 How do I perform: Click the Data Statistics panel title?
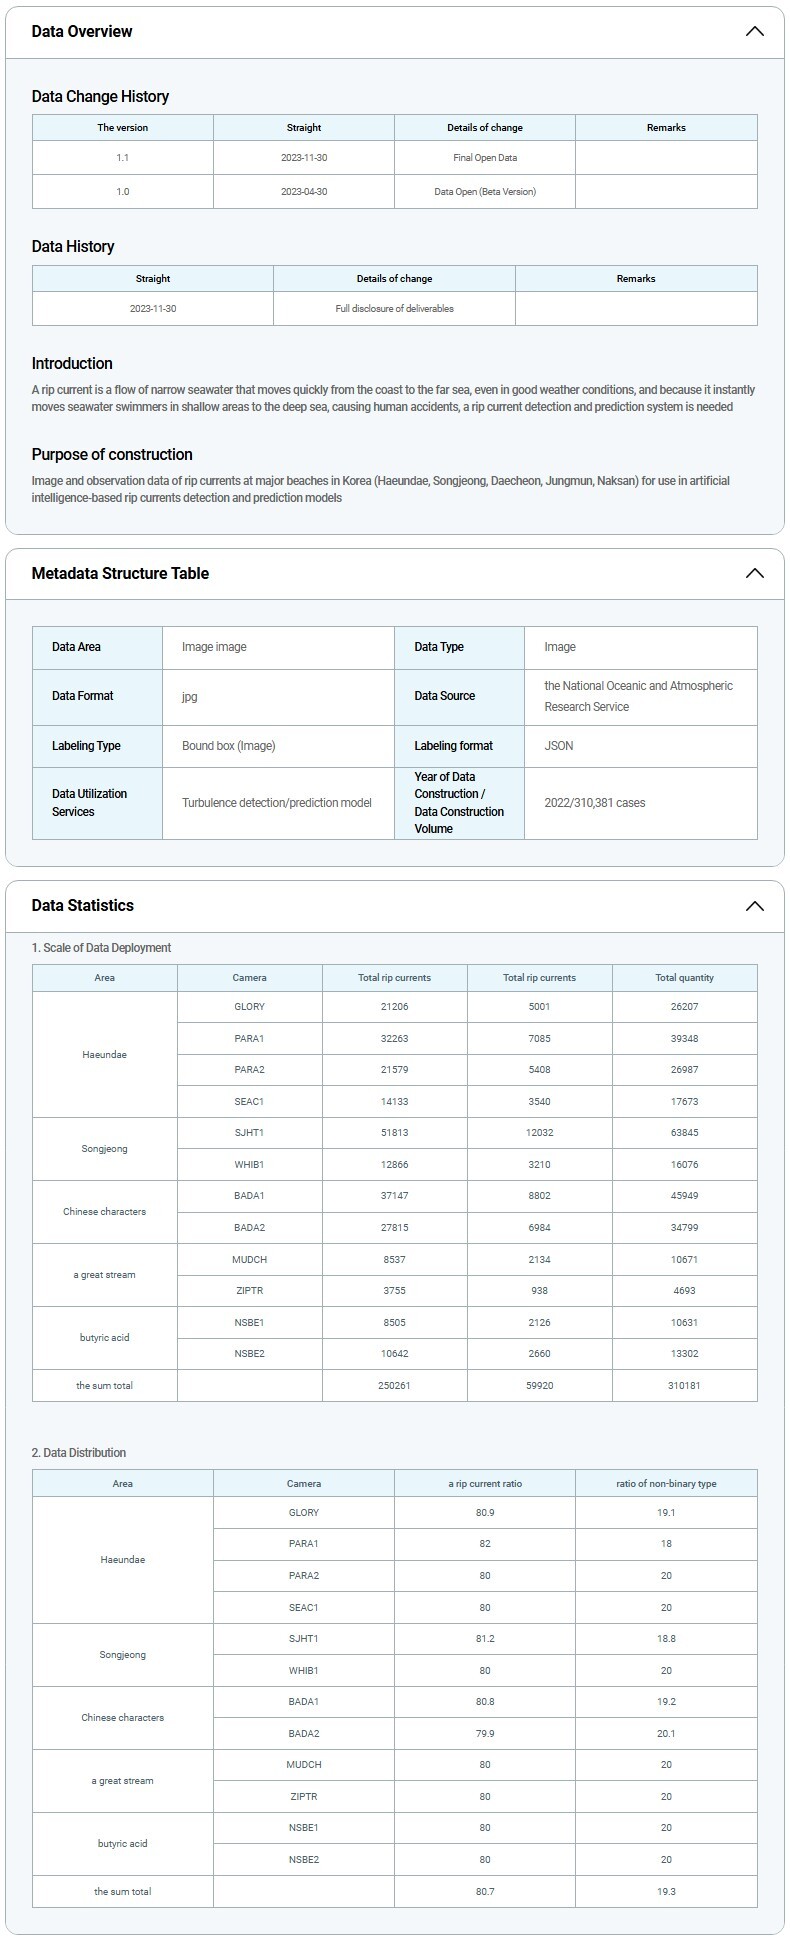(x=82, y=905)
